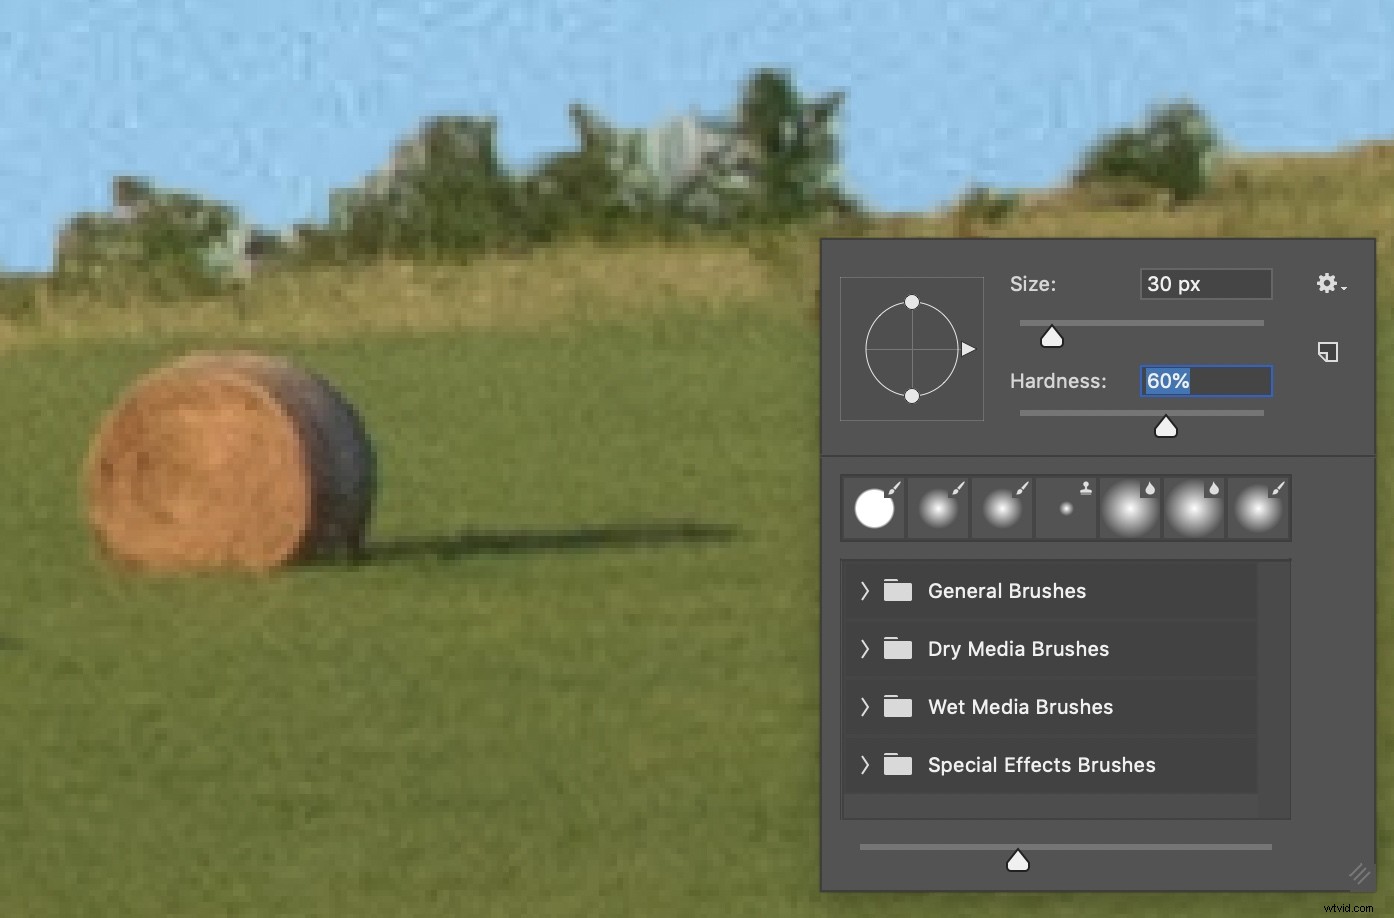The width and height of the screenshot is (1394, 918).
Task: Open the gear settings icon
Action: (1325, 283)
